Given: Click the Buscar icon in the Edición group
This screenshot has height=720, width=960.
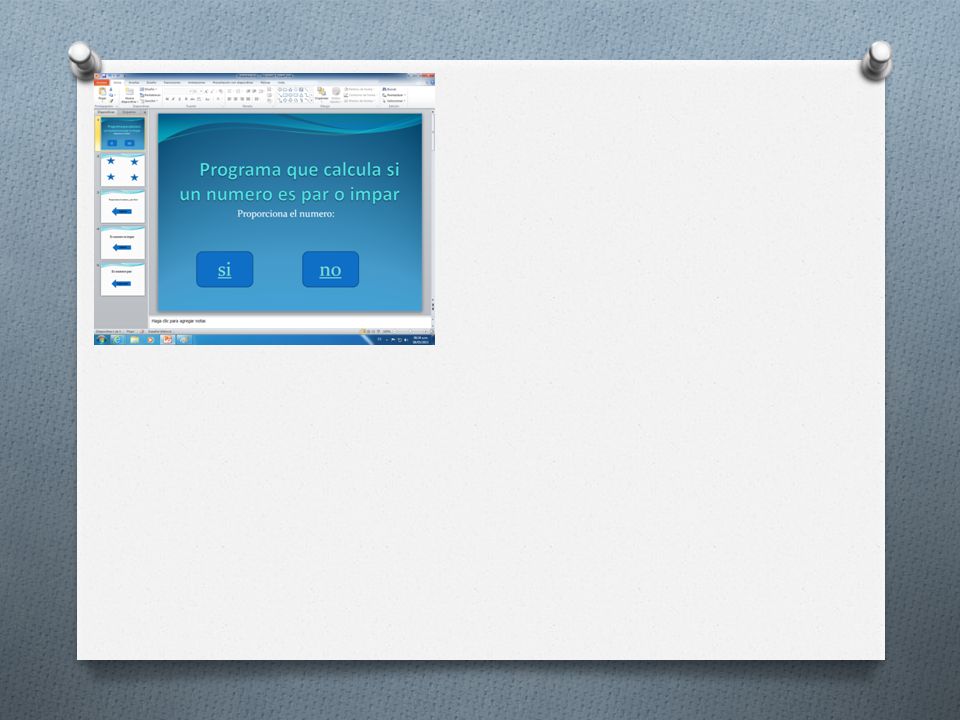Looking at the screenshot, I should (x=389, y=89).
